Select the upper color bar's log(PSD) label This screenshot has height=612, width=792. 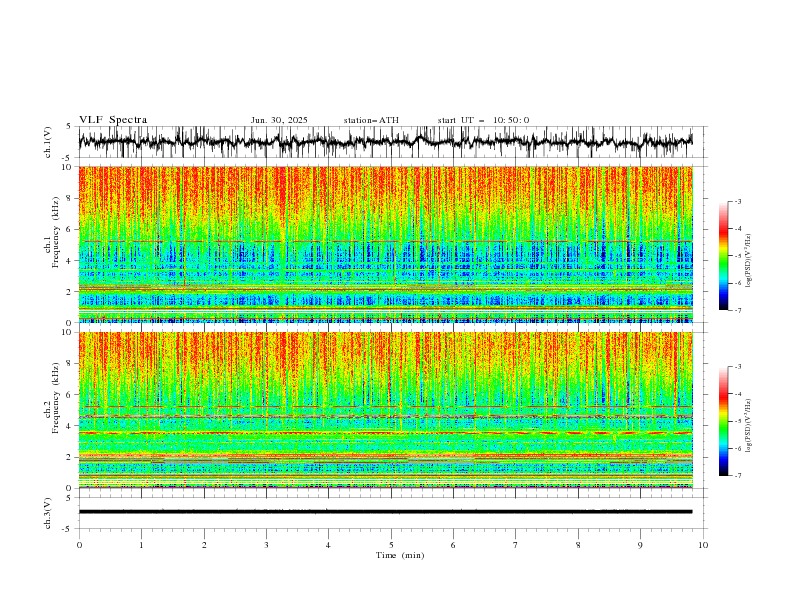click(x=749, y=261)
